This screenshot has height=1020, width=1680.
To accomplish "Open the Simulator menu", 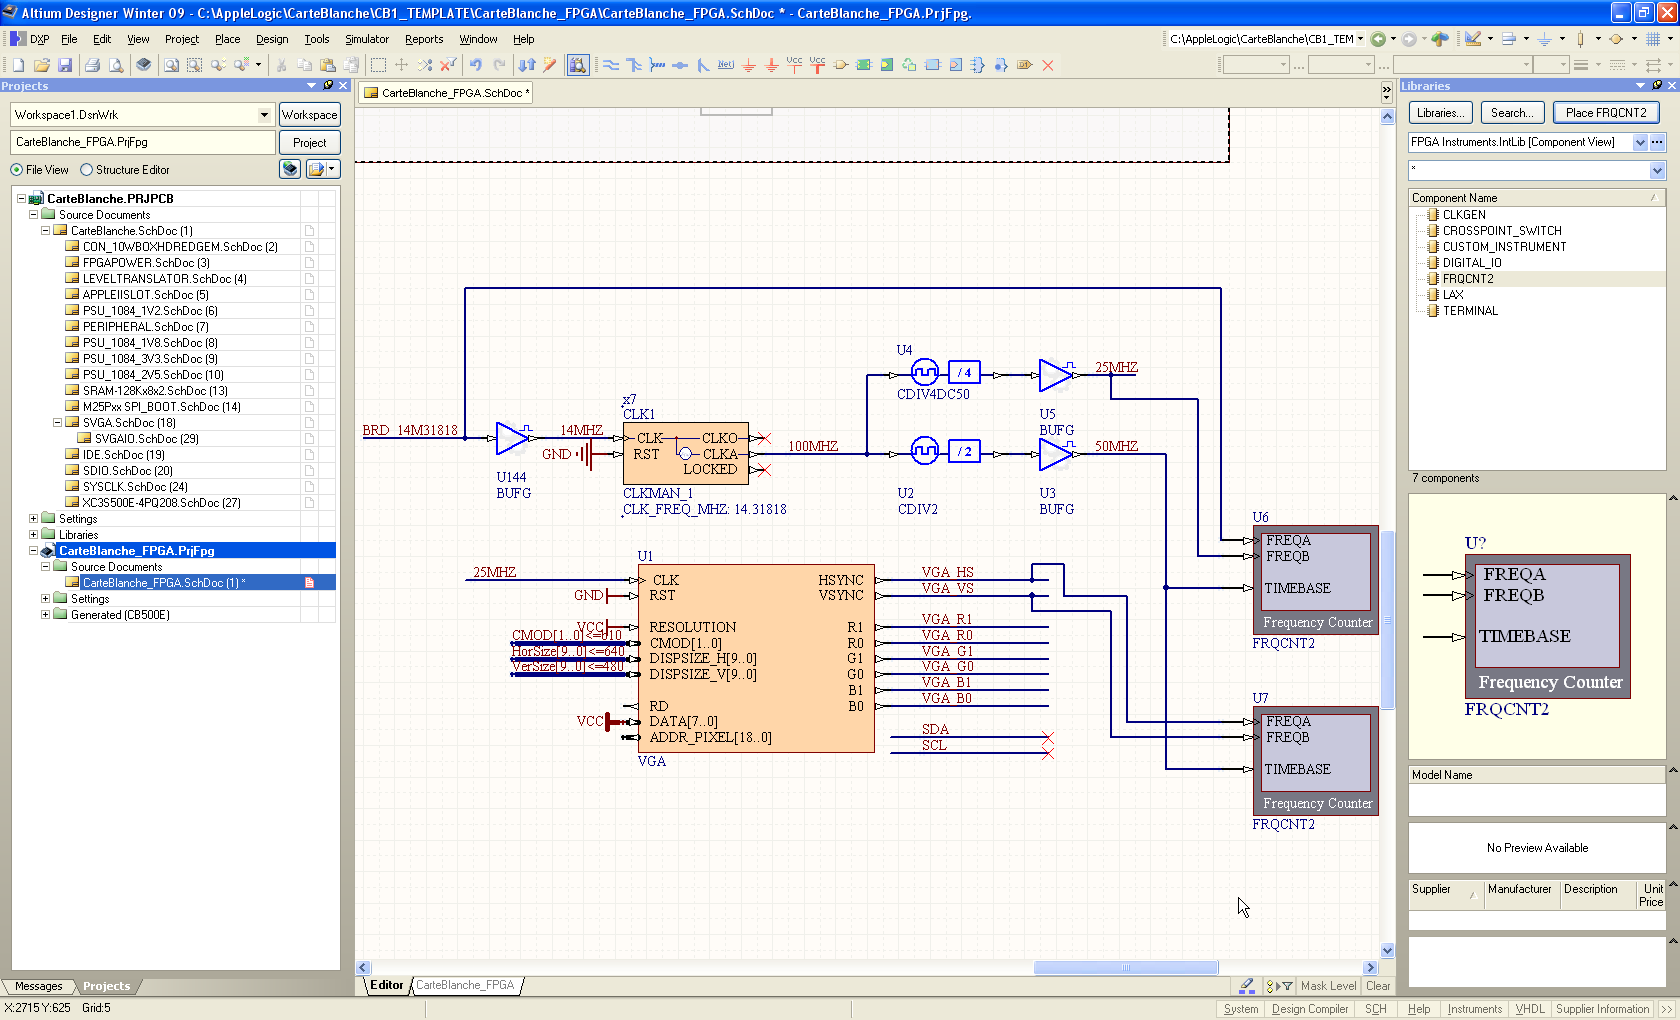I will pos(367,39).
